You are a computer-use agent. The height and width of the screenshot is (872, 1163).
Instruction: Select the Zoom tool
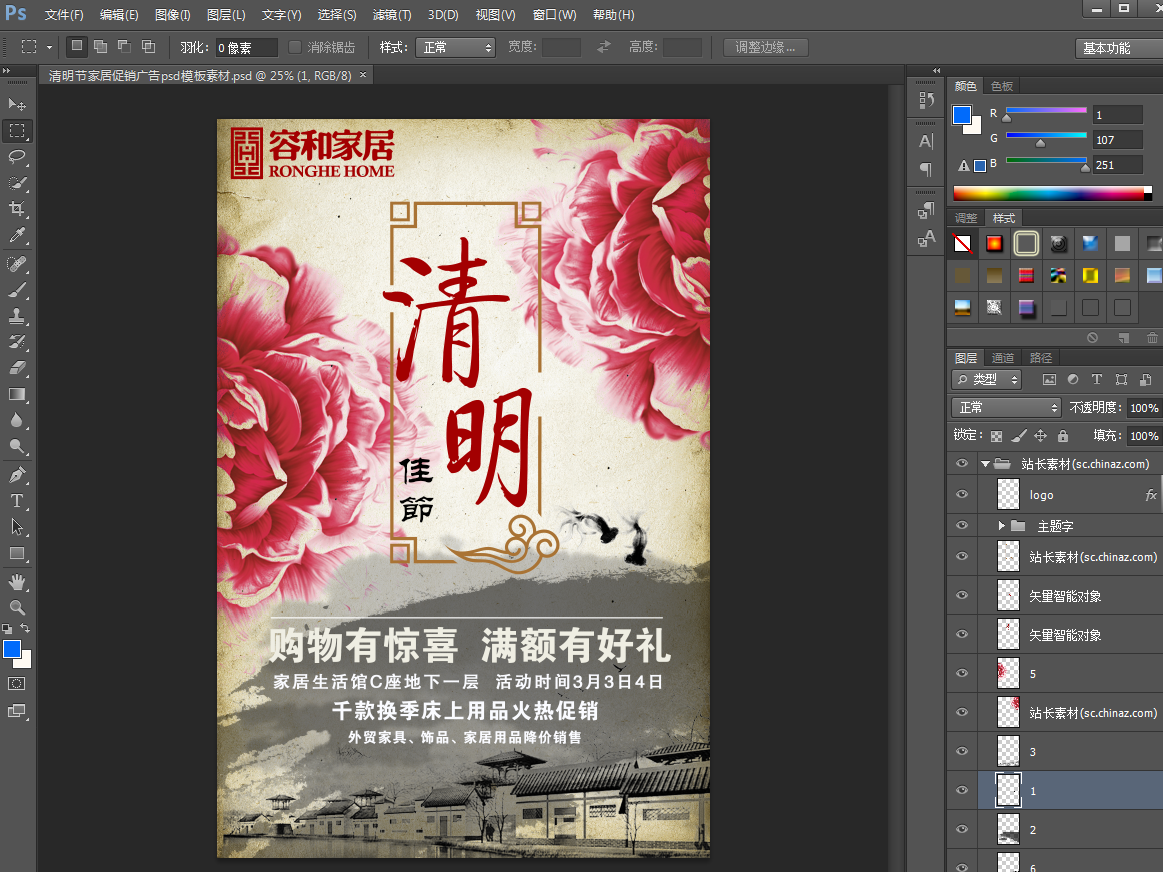17,607
